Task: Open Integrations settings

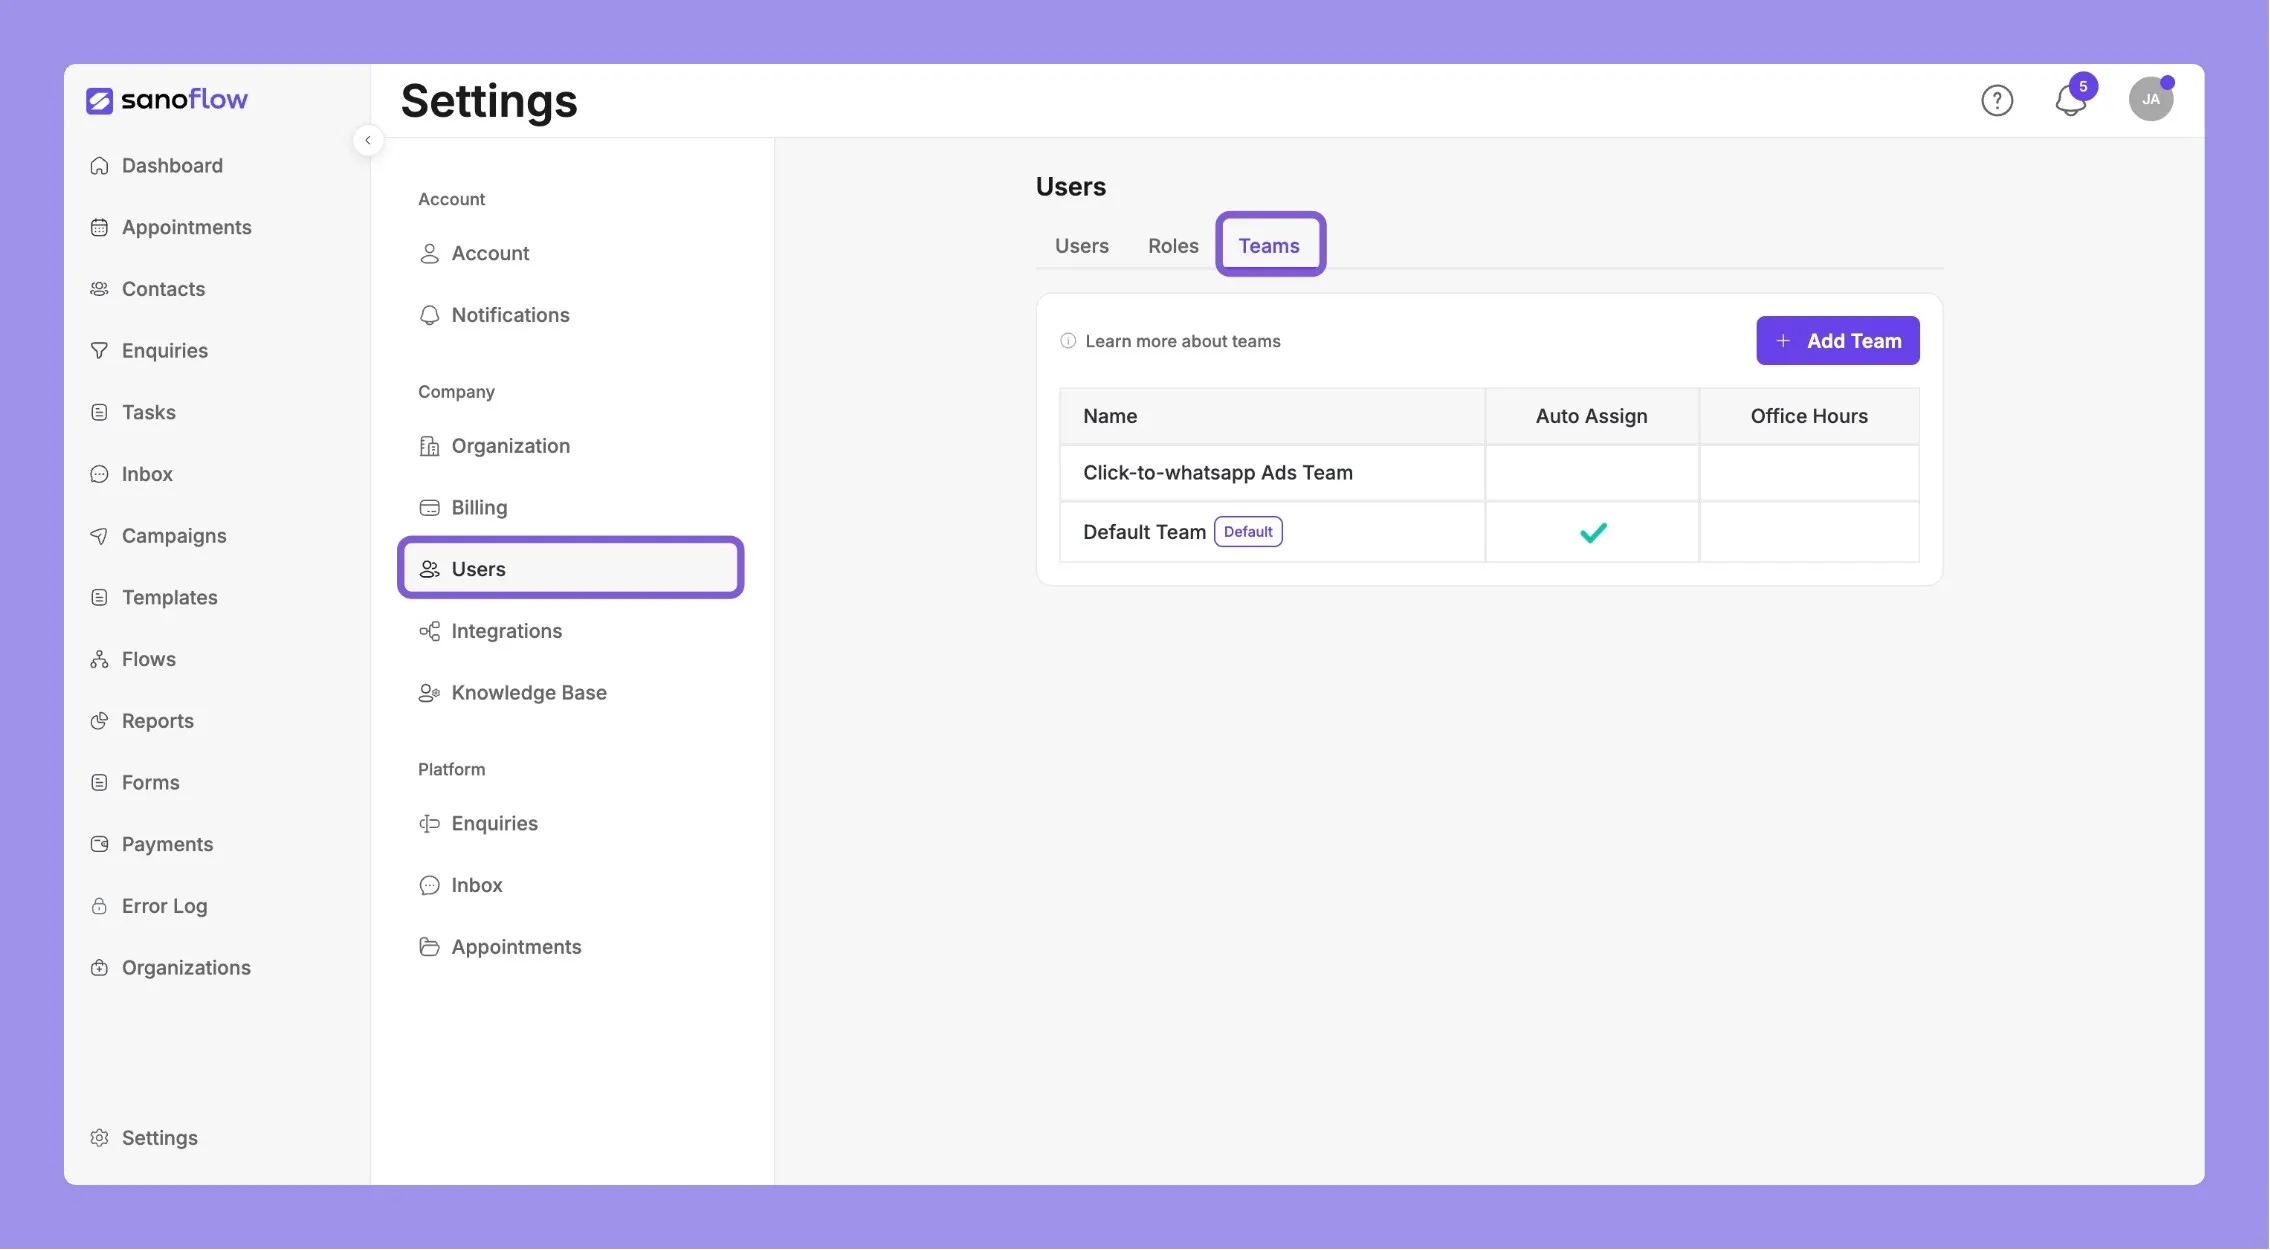Action: [571, 631]
